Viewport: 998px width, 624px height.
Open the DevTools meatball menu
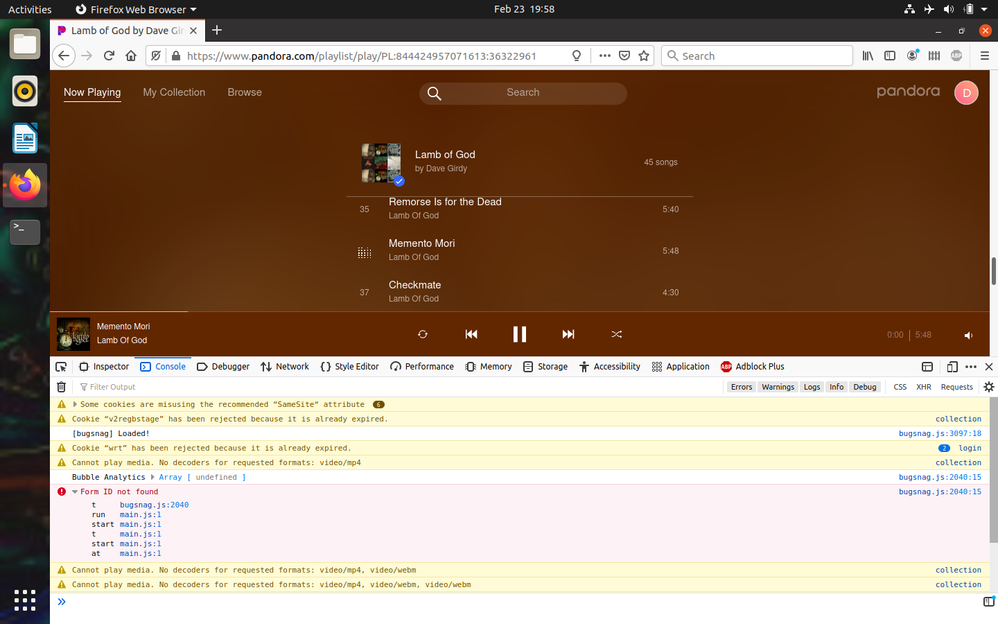(969, 366)
